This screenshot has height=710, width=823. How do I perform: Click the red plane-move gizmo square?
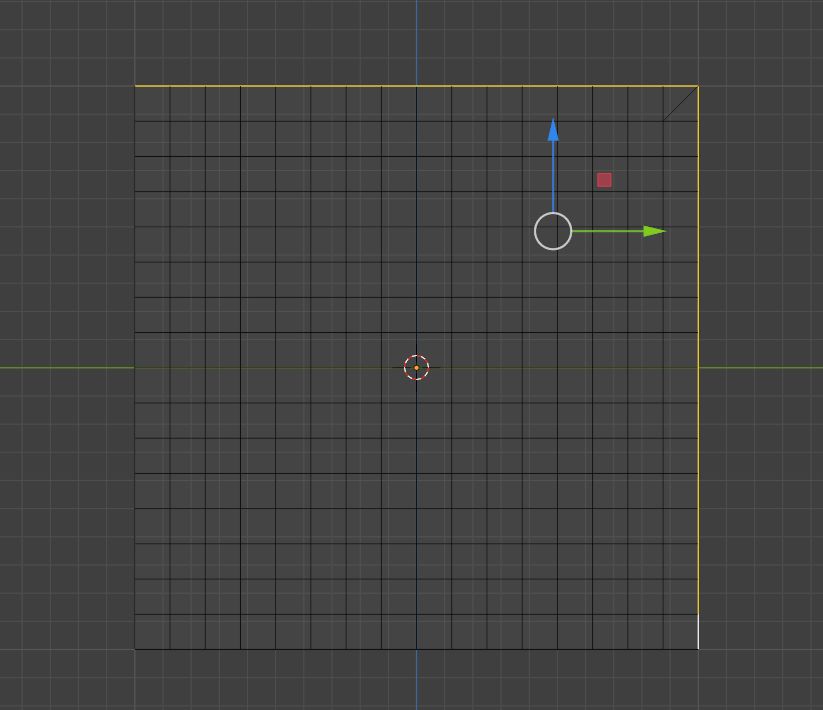pos(604,180)
